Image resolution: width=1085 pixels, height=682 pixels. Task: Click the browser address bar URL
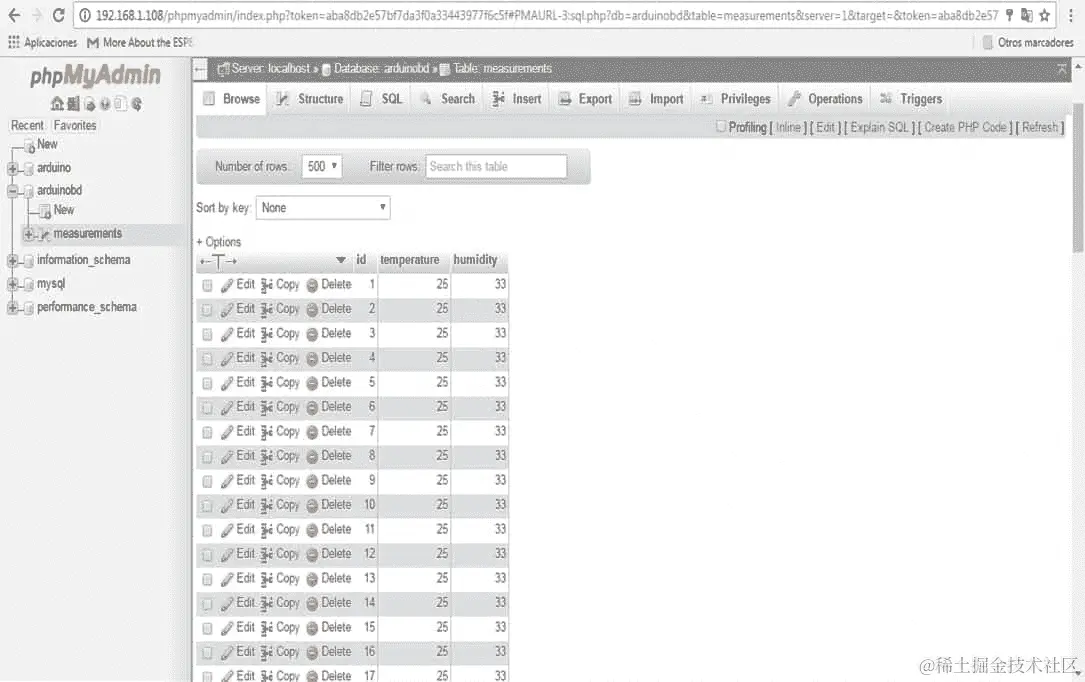tap(547, 15)
